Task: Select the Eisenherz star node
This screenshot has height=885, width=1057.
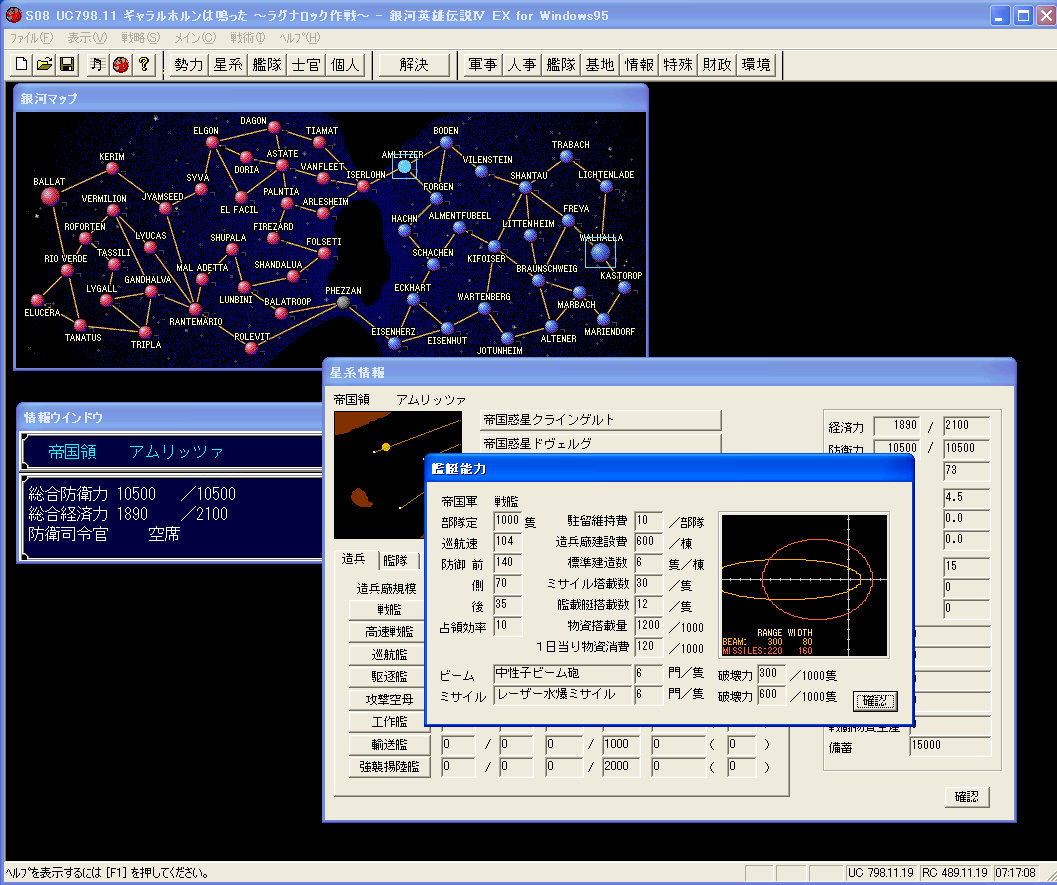Action: [394, 344]
